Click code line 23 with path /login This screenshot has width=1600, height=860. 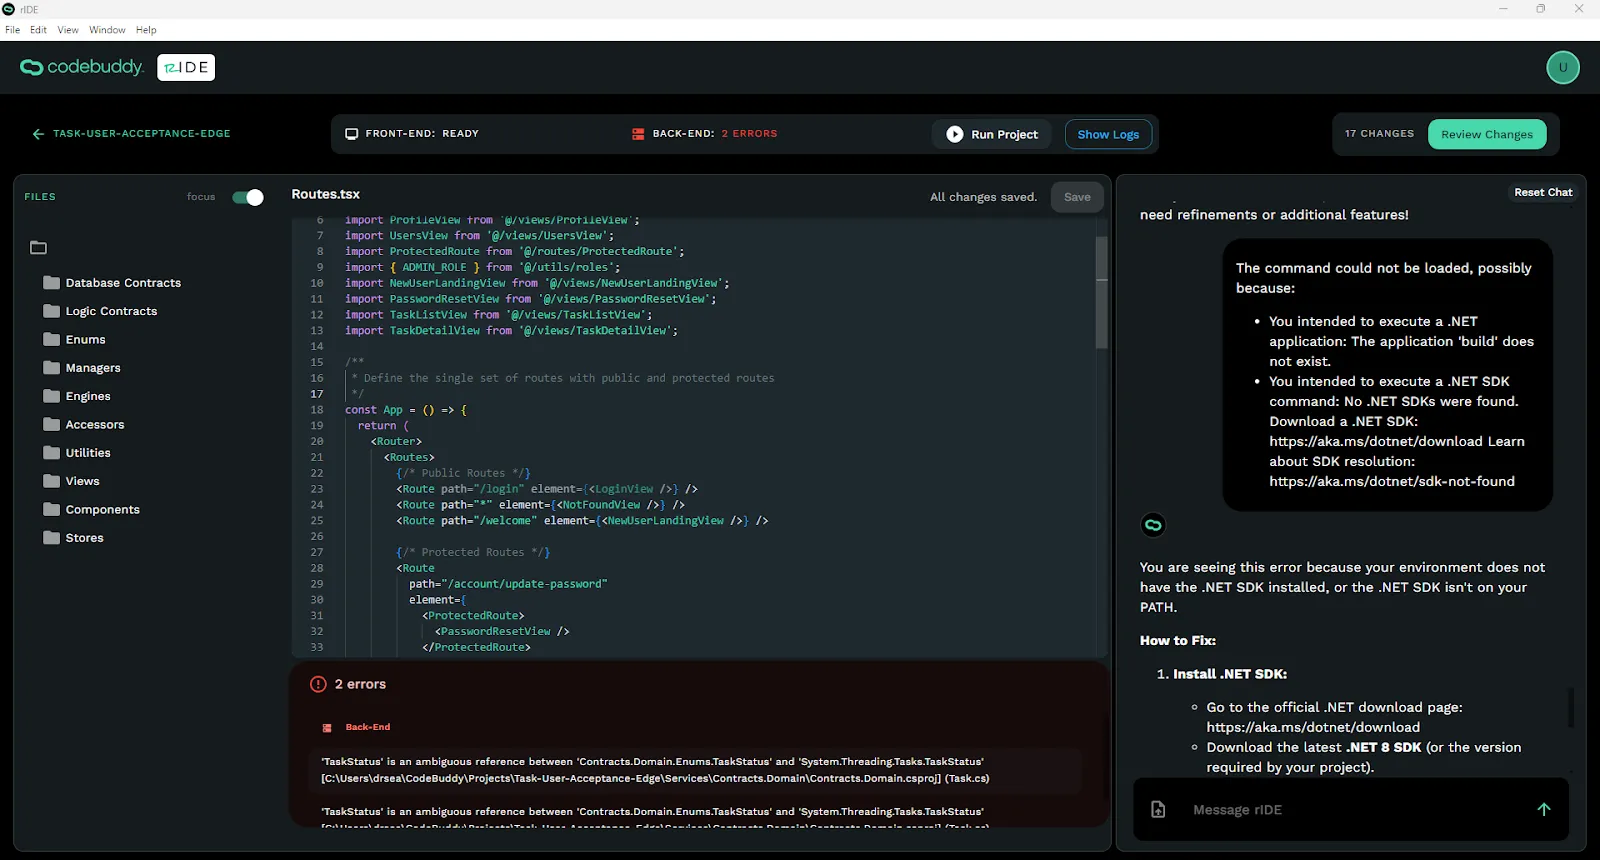pos(546,489)
